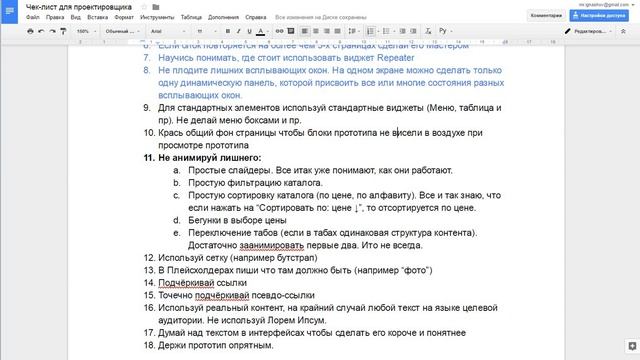The height and width of the screenshot is (360, 640).
Task: Open the Вставка menu
Action: click(x=98, y=17)
